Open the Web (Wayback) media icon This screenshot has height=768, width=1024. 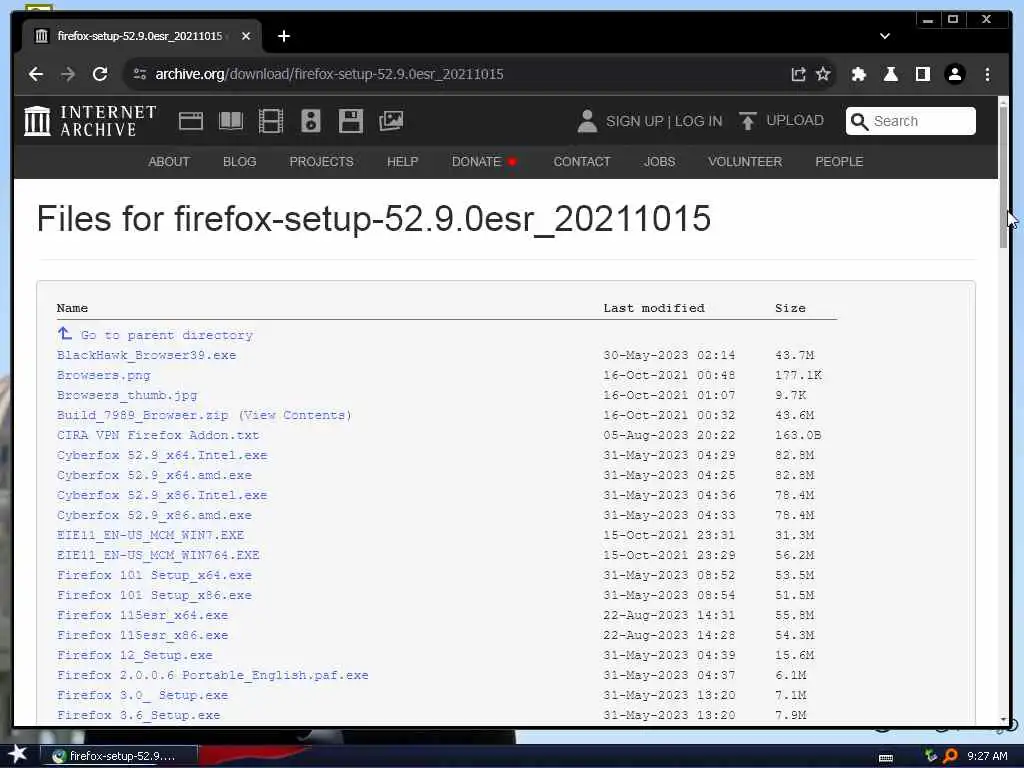(191, 121)
